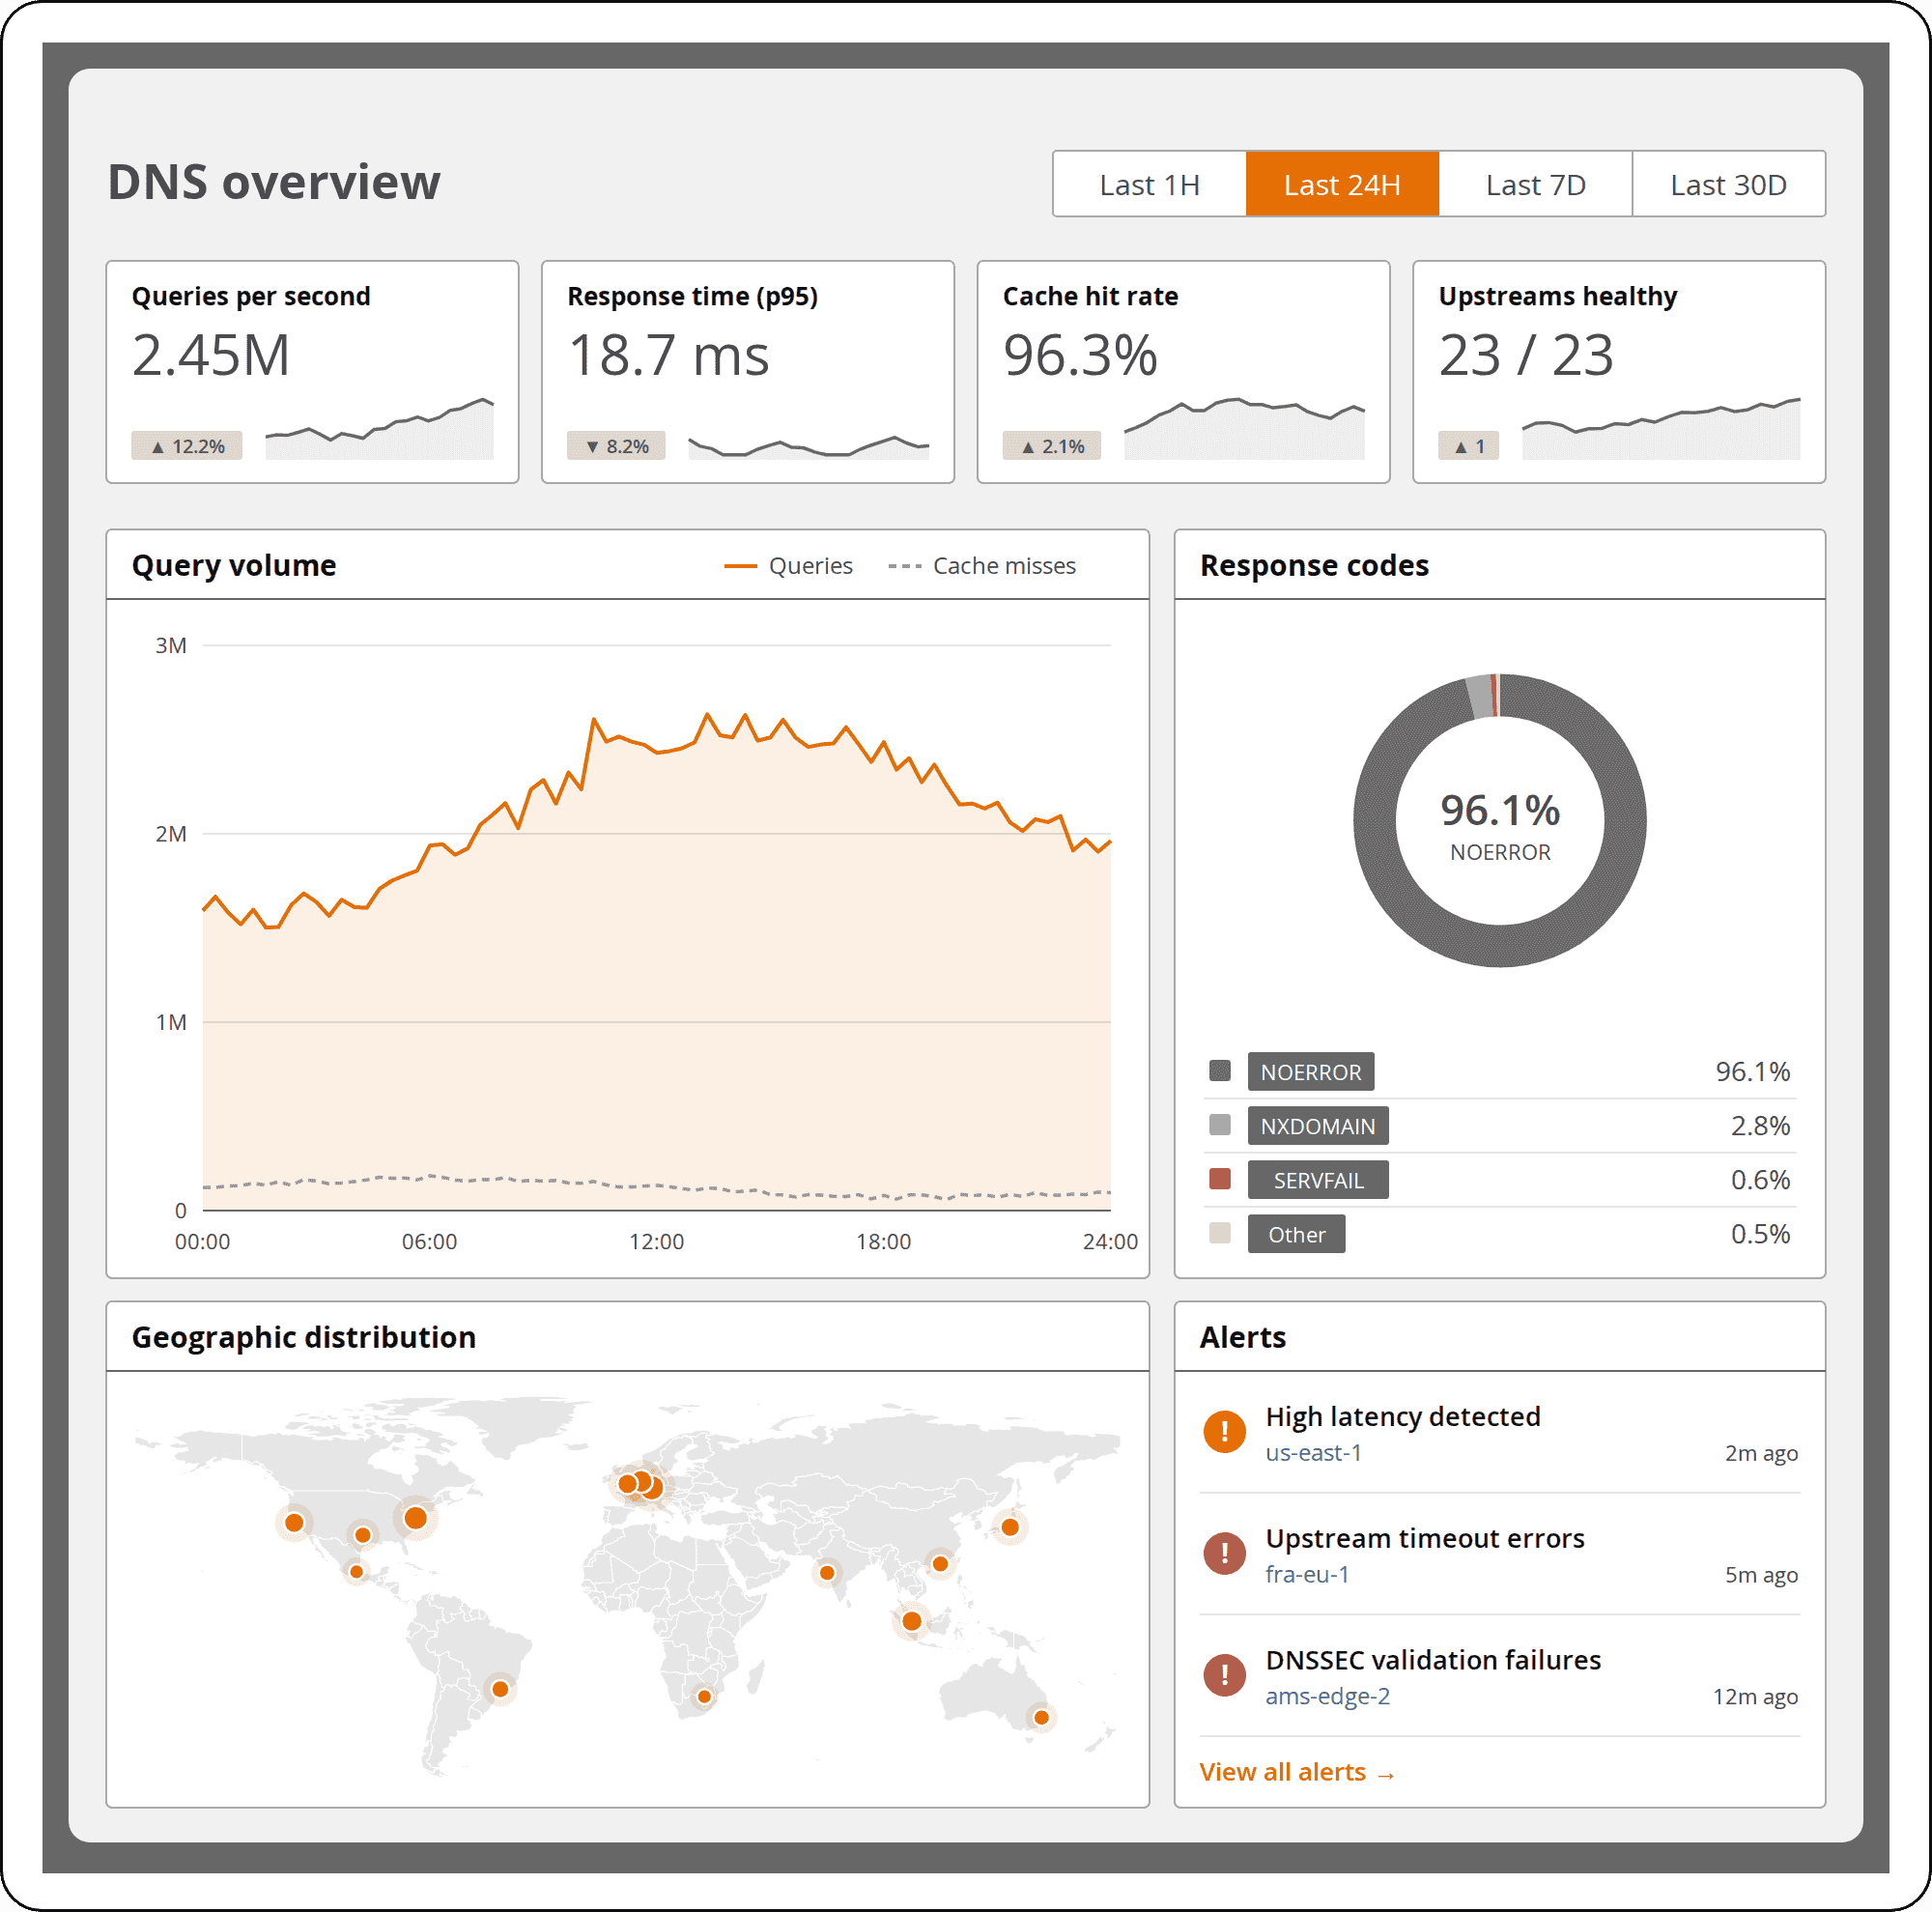Open the Queries per second sparkline
Viewport: 1932px width, 1912px height.
[x=379, y=429]
